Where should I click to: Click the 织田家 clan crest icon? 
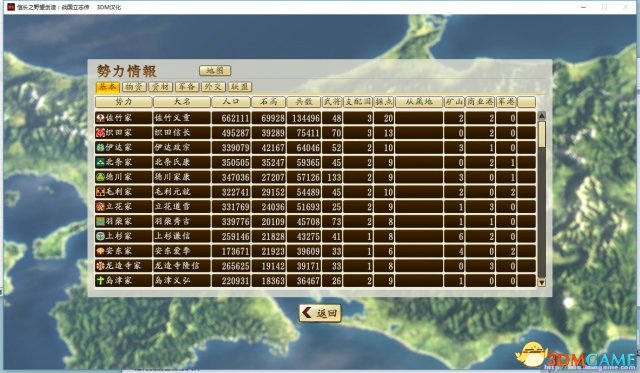pos(100,133)
